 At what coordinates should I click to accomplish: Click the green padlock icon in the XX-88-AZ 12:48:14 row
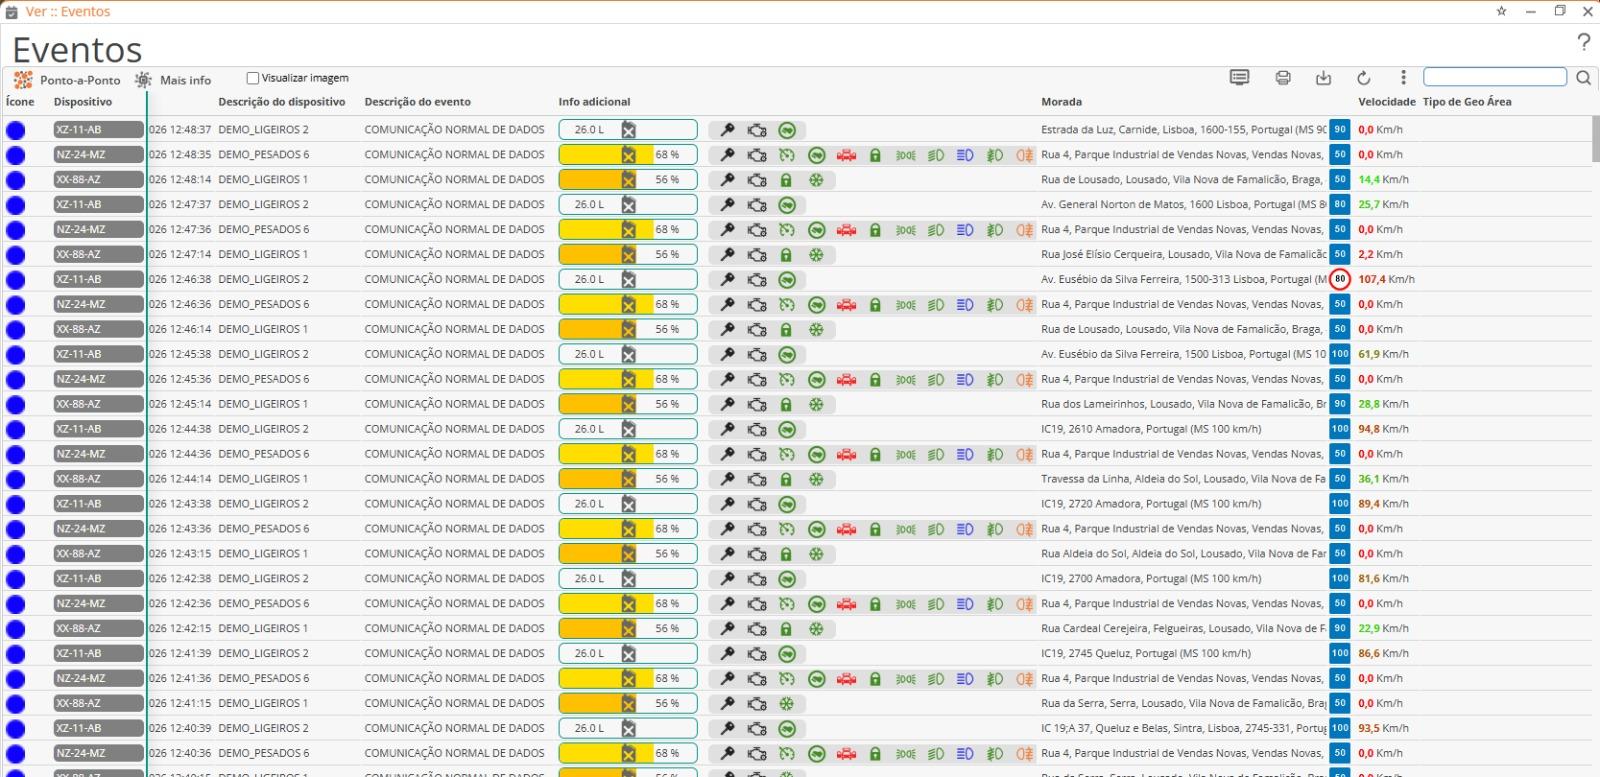786,180
